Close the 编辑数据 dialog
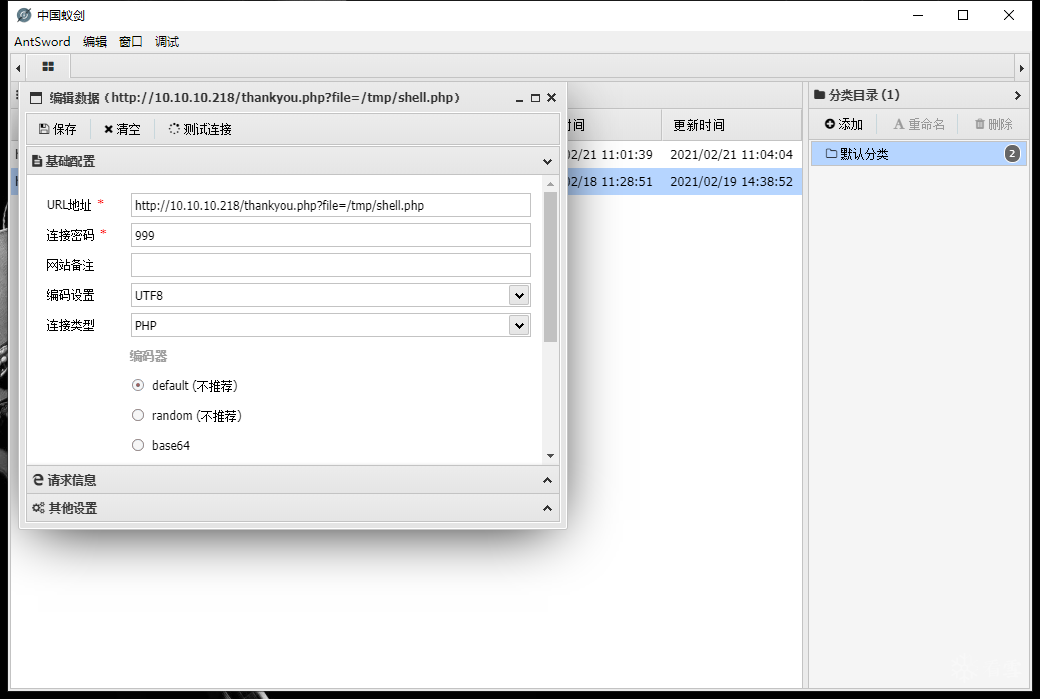The width and height of the screenshot is (1040, 699). click(x=551, y=98)
